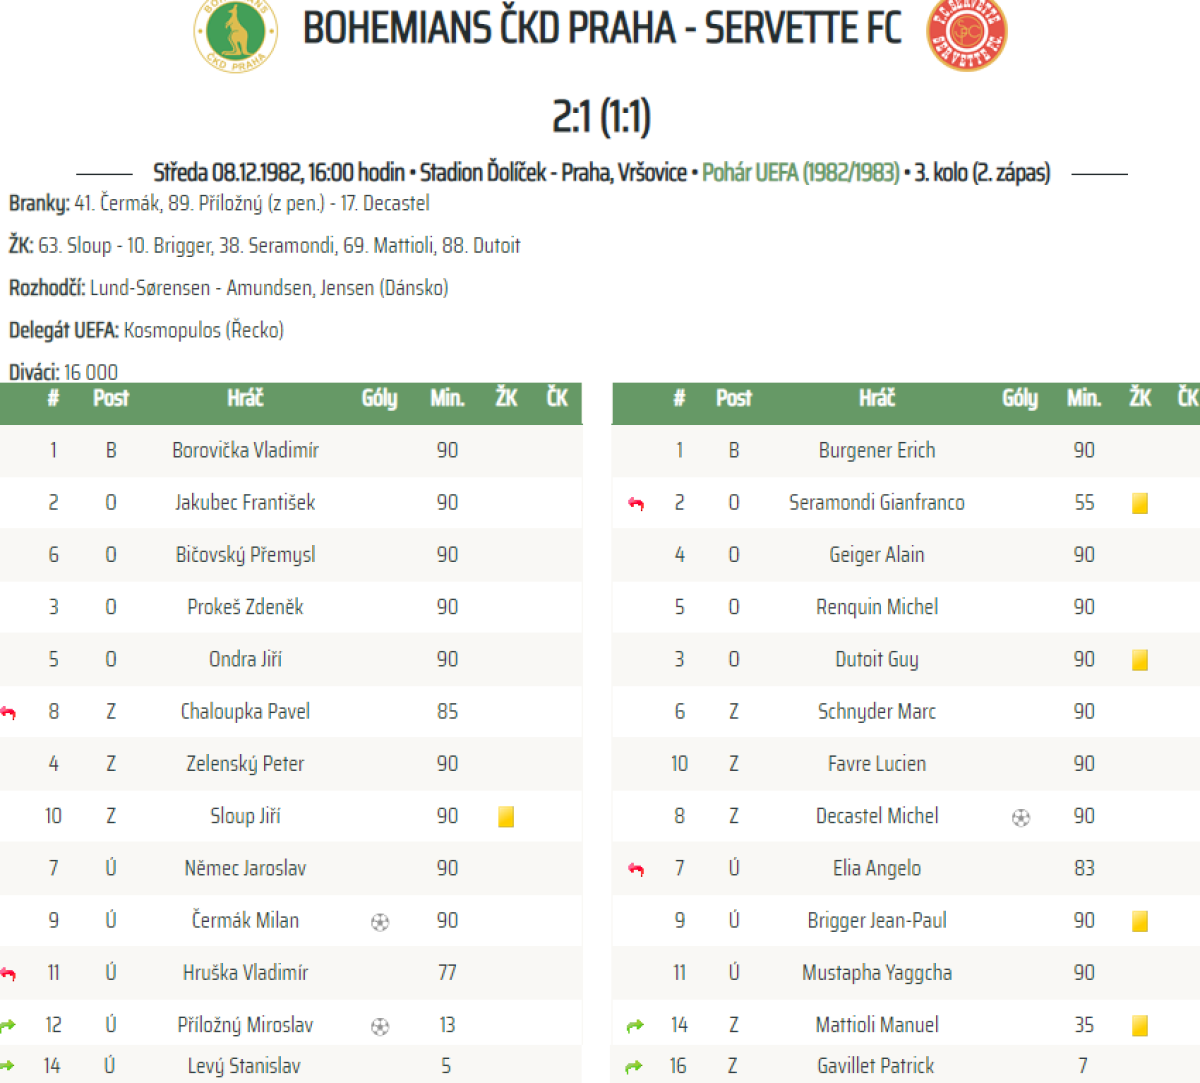1200x1083 pixels.
Task: Click the Góly header in Servette table
Action: (1020, 398)
